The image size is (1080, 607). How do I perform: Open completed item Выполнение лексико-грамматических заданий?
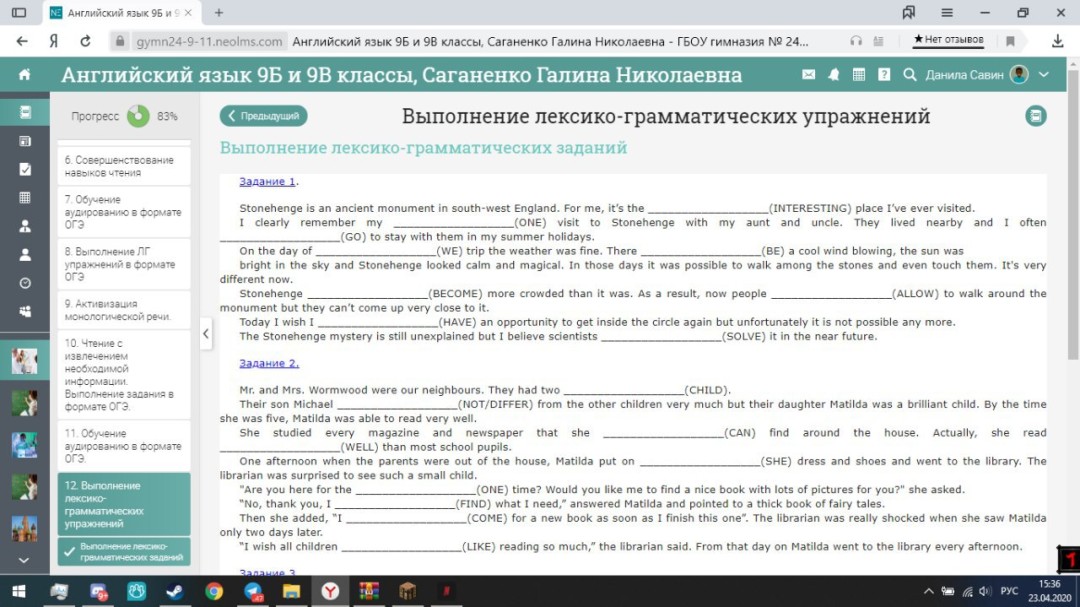pyautogui.click(x=124, y=551)
